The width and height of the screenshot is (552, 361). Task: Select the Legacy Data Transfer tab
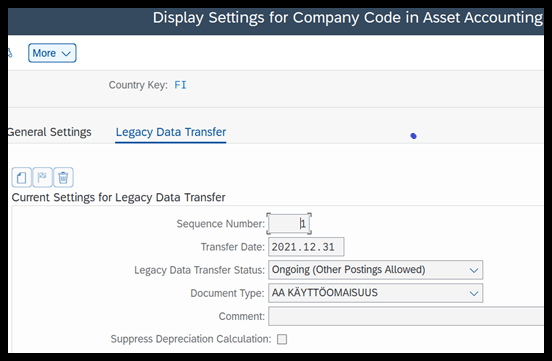point(171,132)
